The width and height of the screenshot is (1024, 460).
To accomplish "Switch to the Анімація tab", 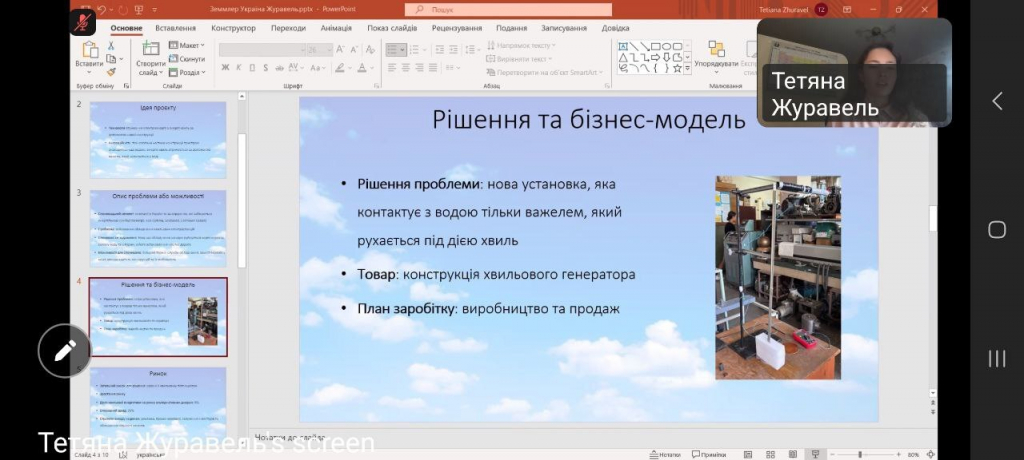I will point(336,28).
